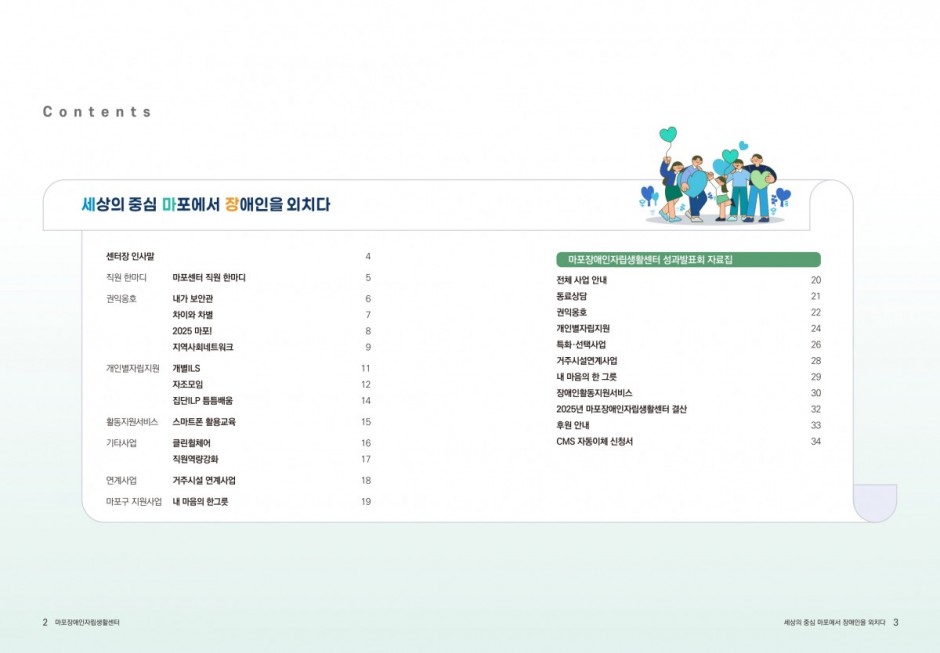Click the footer page number 2

(45, 622)
